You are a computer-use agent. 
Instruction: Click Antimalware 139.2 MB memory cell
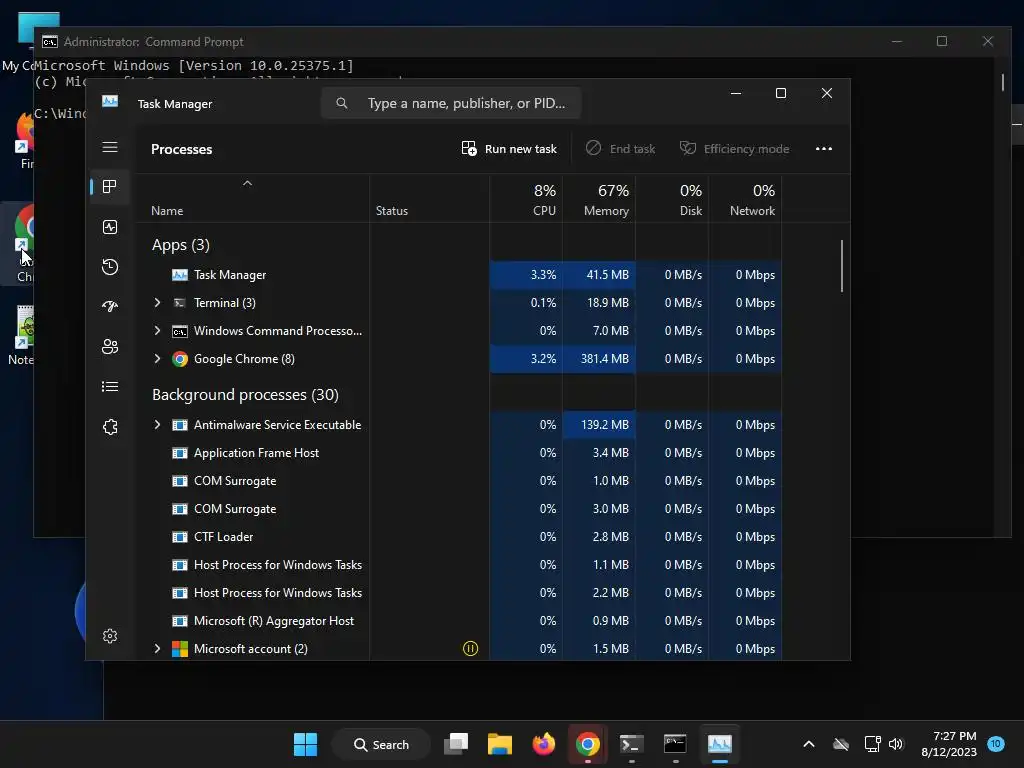pos(599,424)
